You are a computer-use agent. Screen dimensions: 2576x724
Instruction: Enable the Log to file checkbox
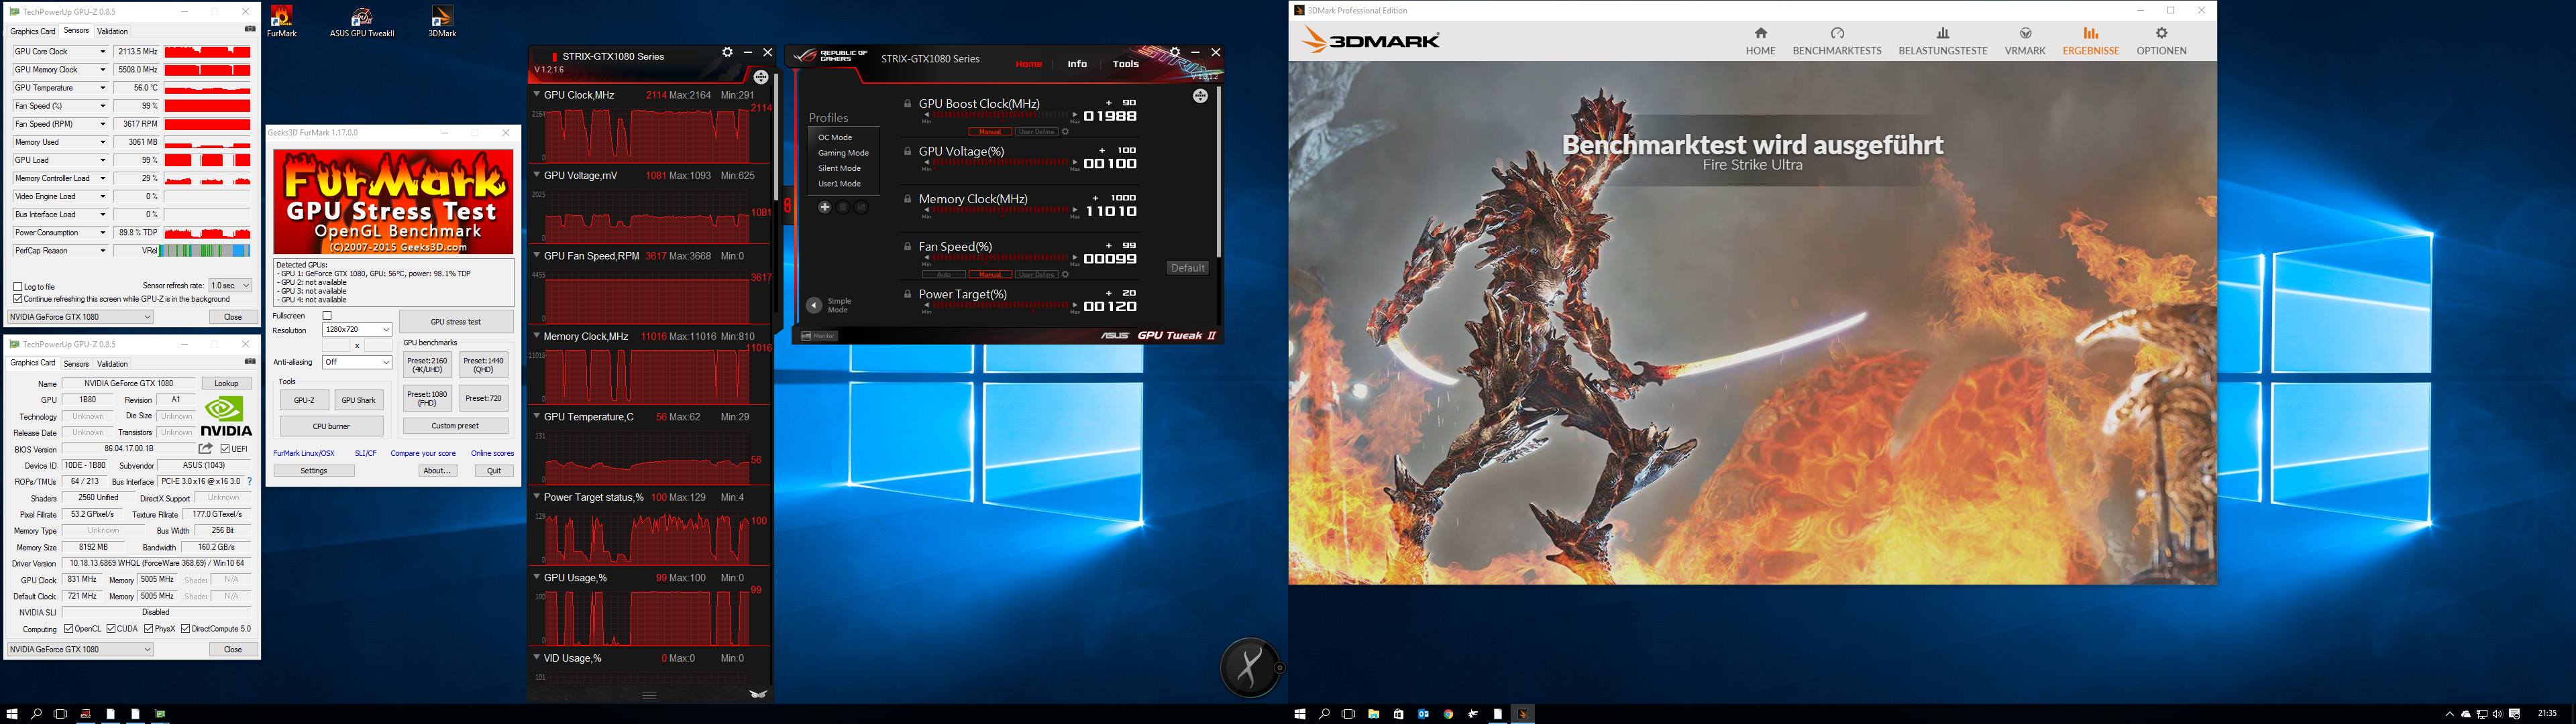tap(18, 287)
